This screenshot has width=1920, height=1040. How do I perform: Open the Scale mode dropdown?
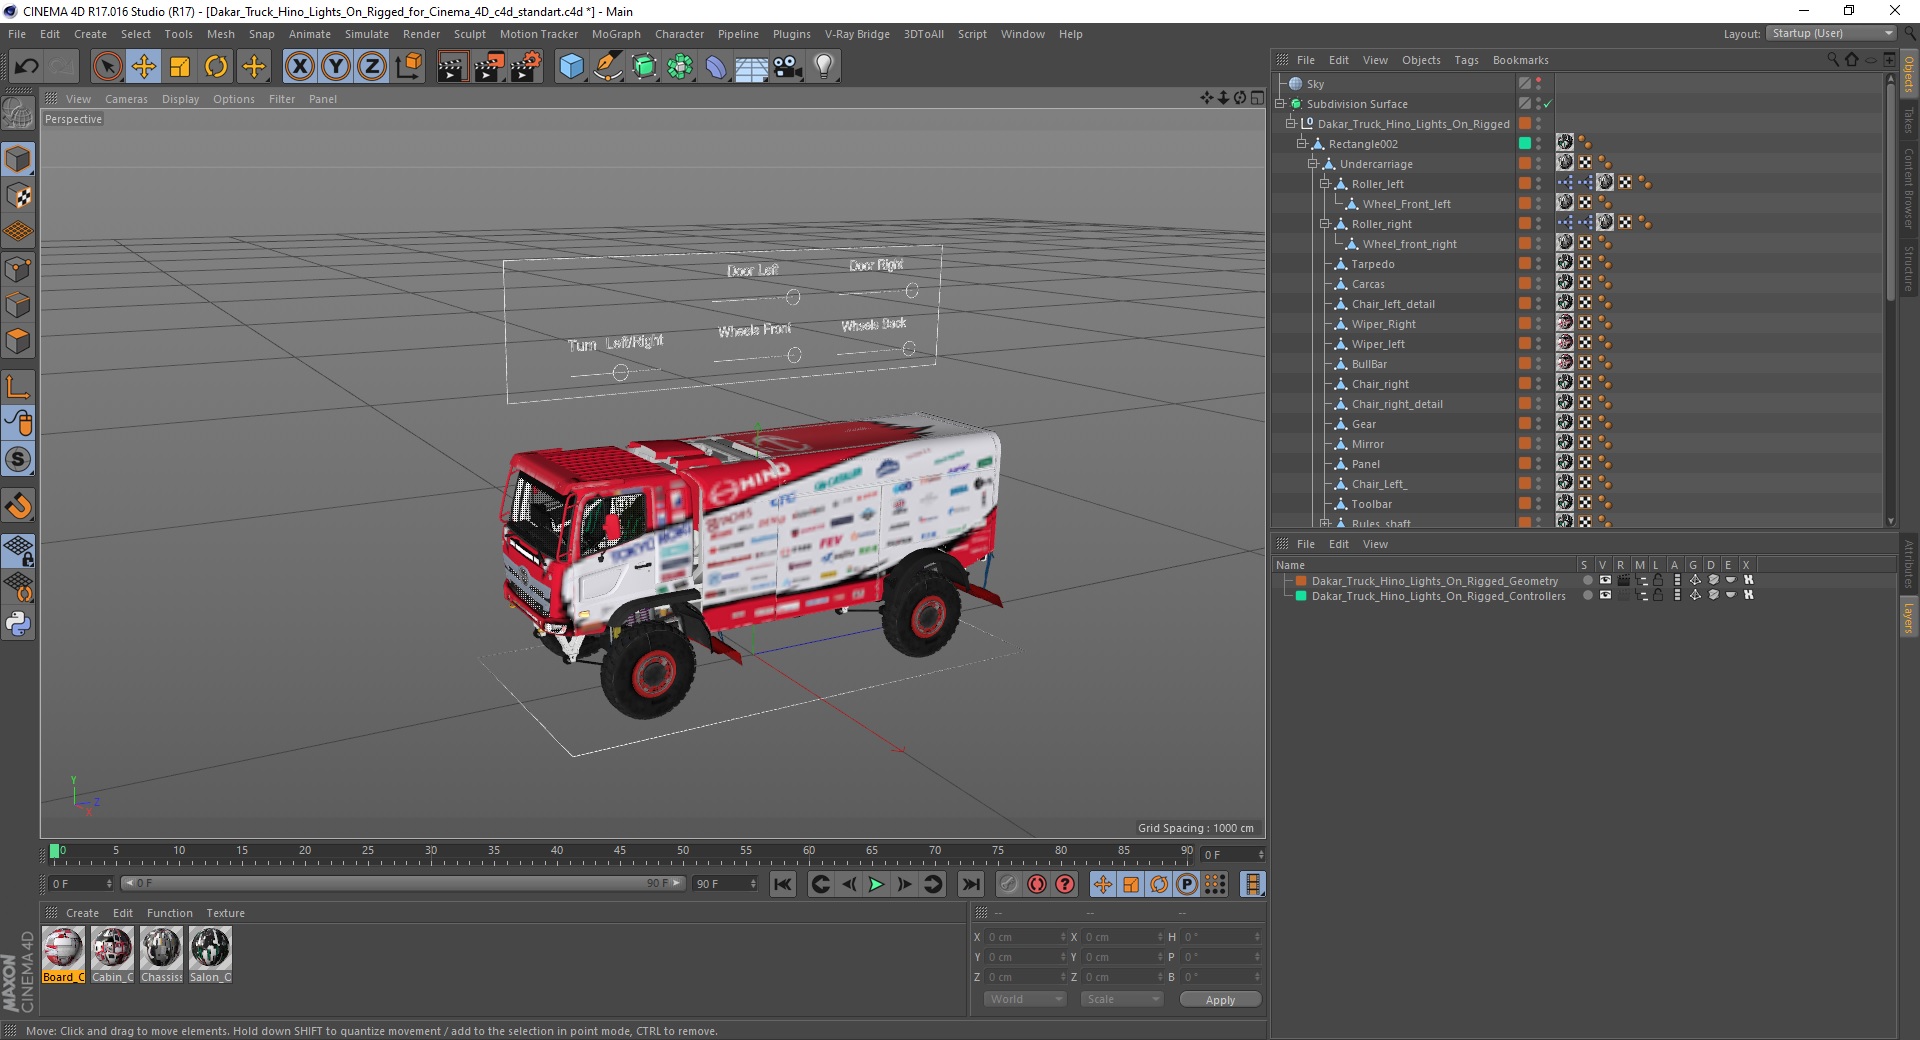click(x=1122, y=999)
